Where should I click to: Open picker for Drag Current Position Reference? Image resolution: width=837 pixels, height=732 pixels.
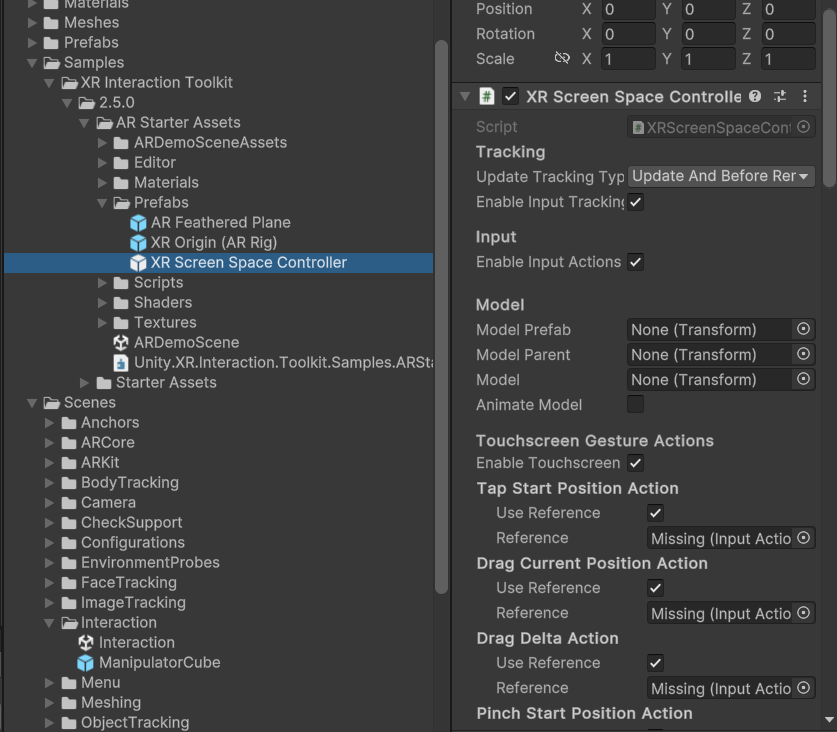click(803, 612)
